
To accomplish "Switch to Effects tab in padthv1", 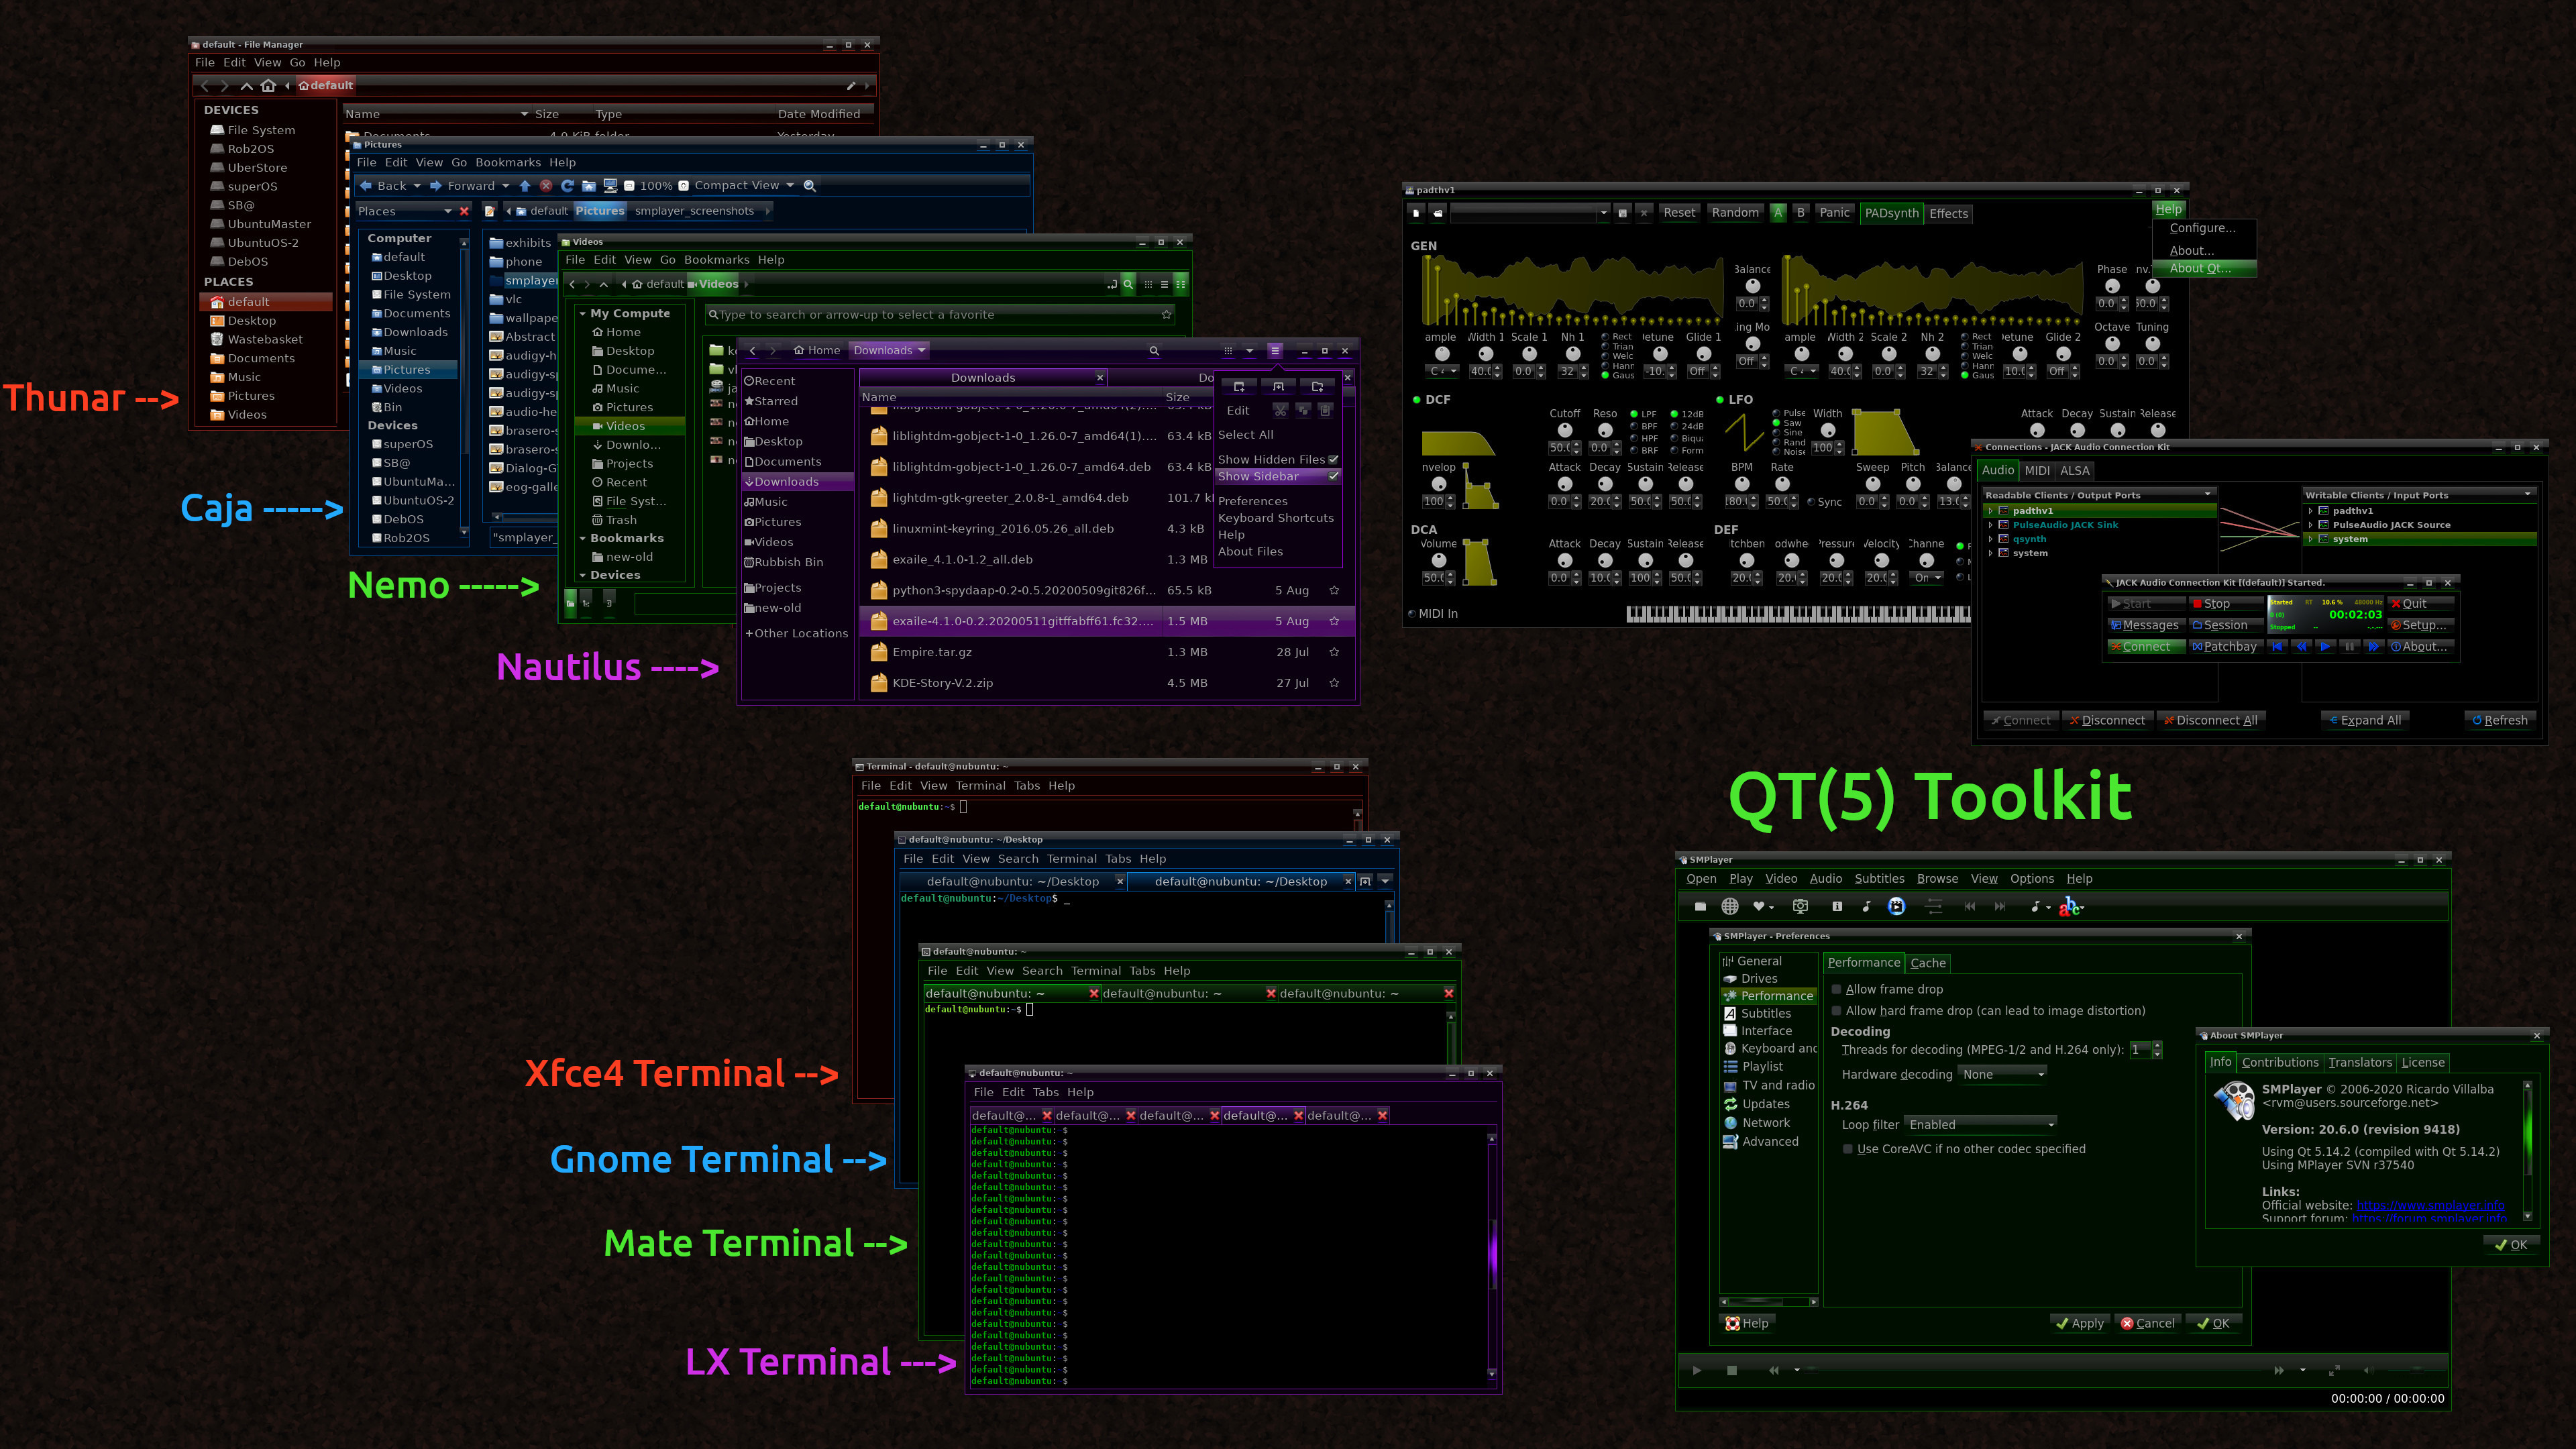I will tap(1948, 214).
